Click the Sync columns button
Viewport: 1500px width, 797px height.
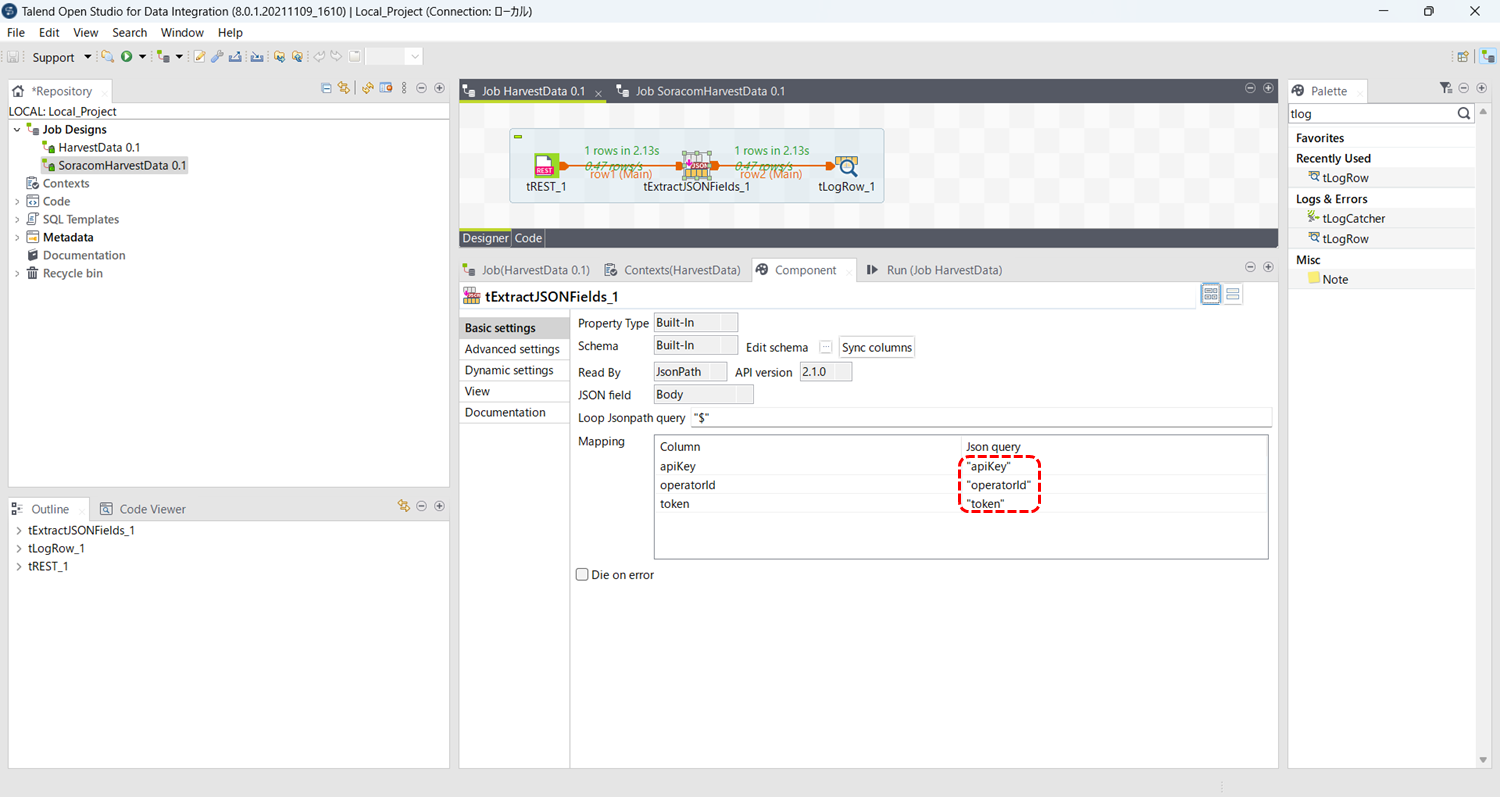coord(877,347)
